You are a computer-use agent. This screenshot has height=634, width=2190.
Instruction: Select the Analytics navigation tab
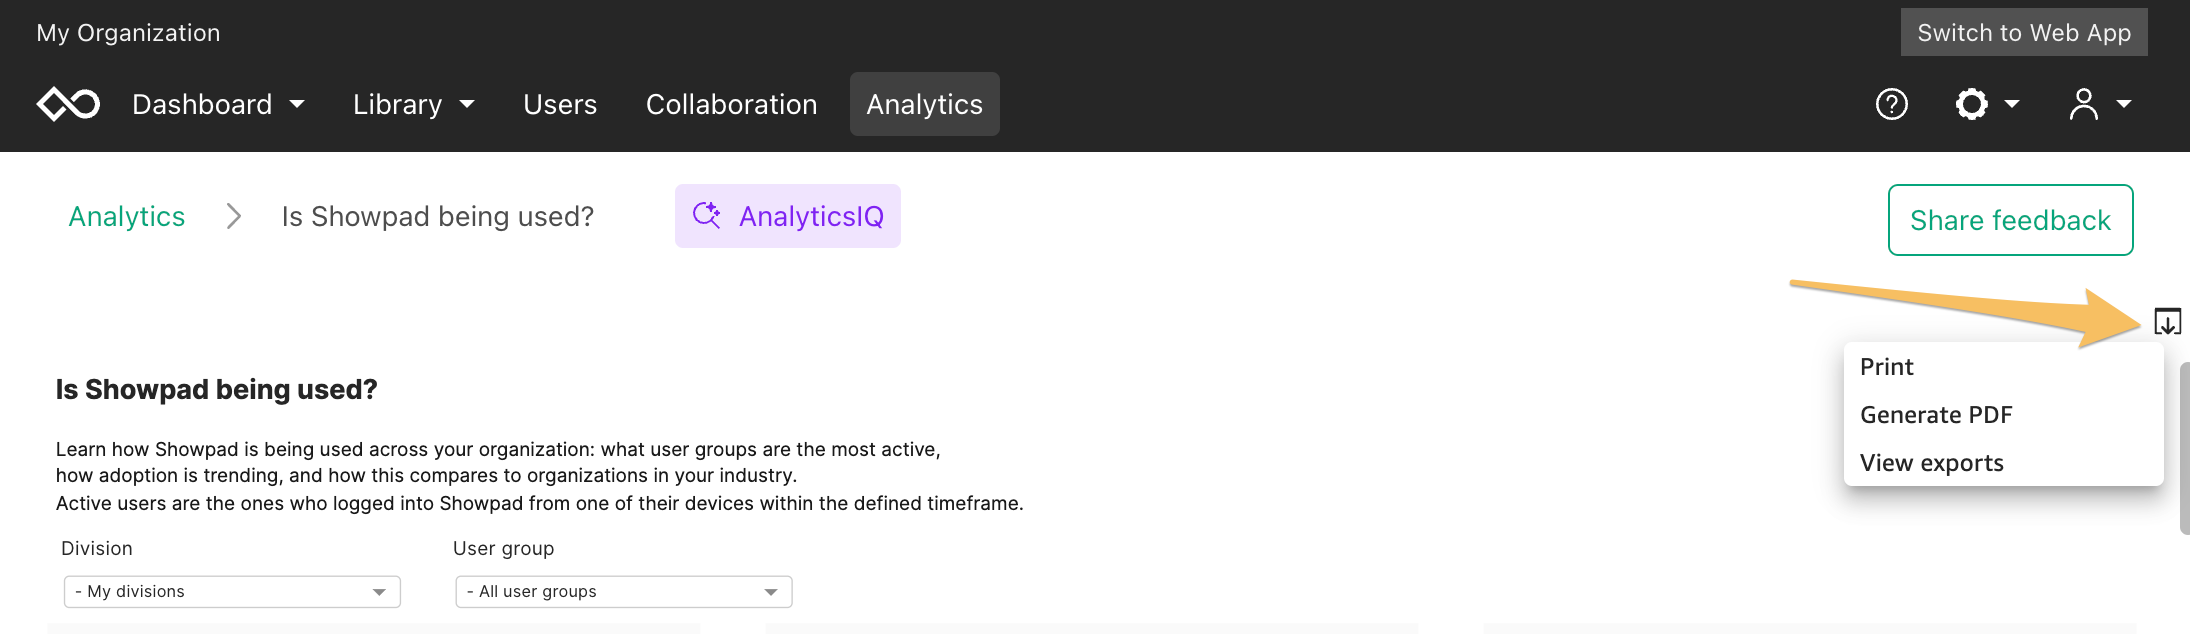coord(925,104)
